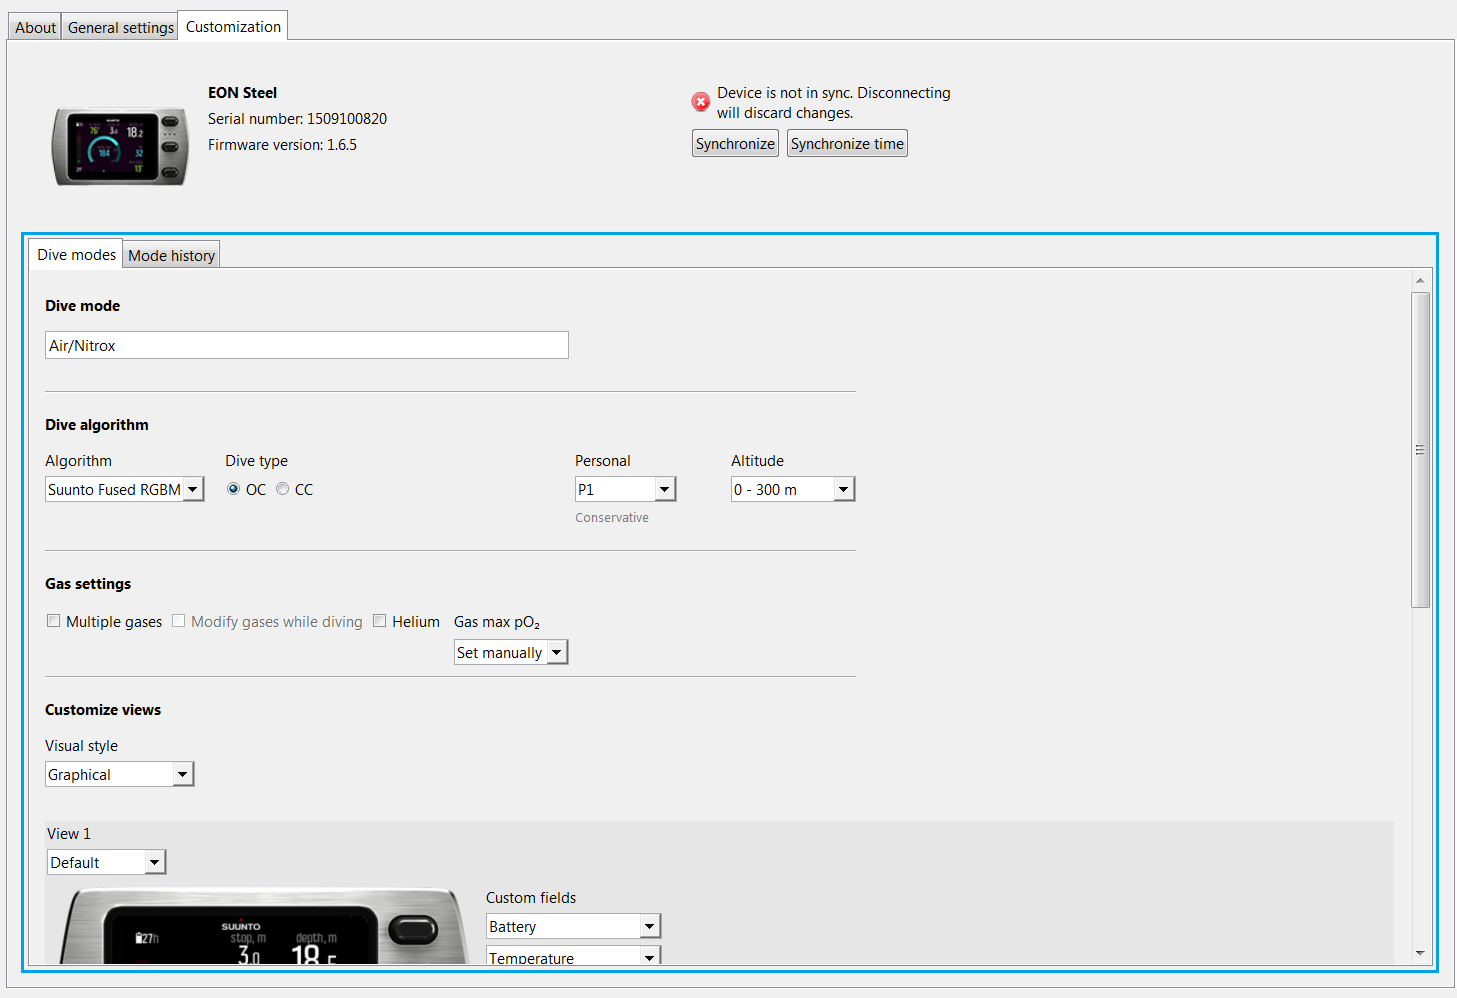Open the Altitude 0 - 300 m dropdown
The width and height of the screenshot is (1457, 998).
793,489
